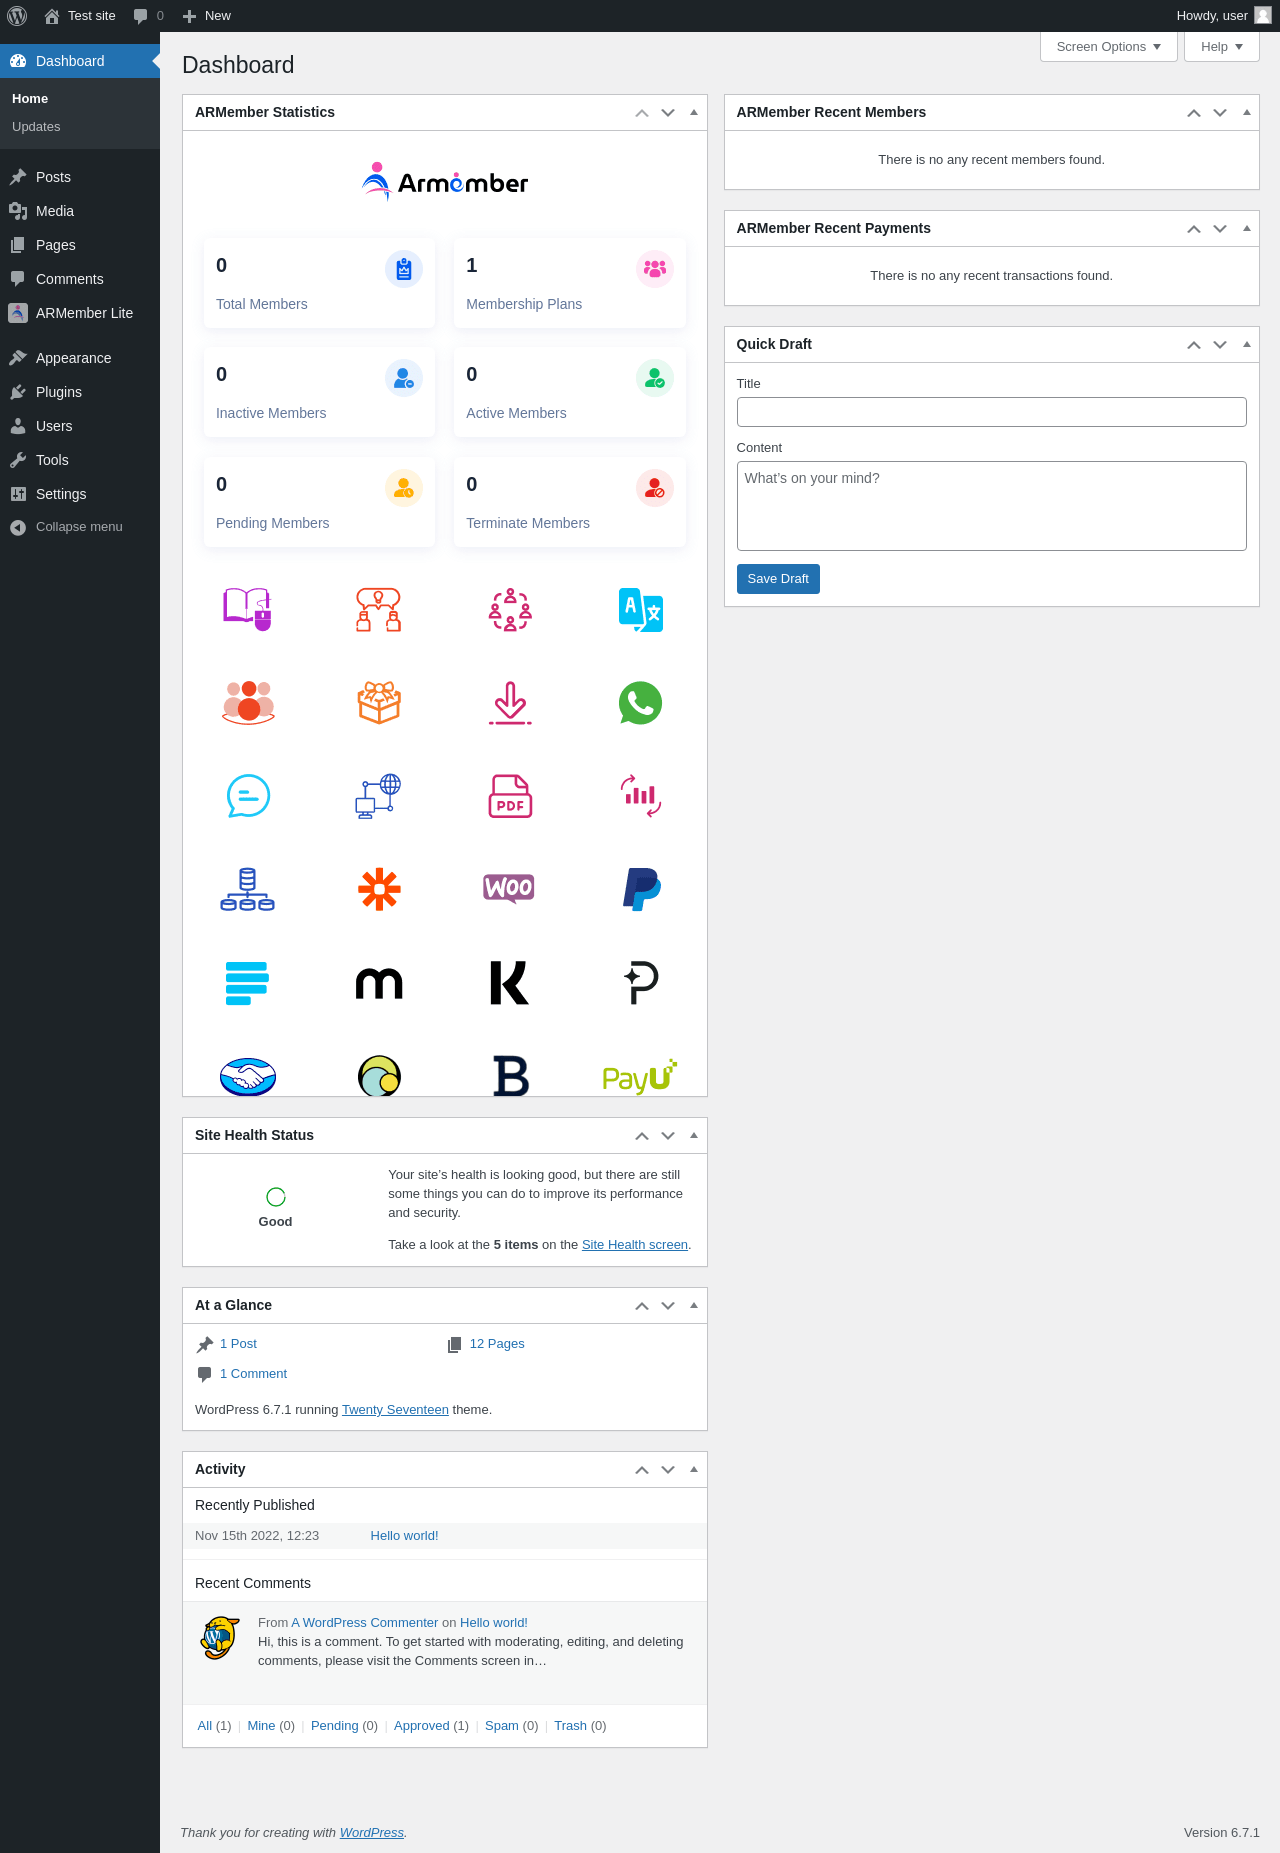Select the pink circular group members icon
Viewport: 1280px width, 1853px height.
point(510,609)
